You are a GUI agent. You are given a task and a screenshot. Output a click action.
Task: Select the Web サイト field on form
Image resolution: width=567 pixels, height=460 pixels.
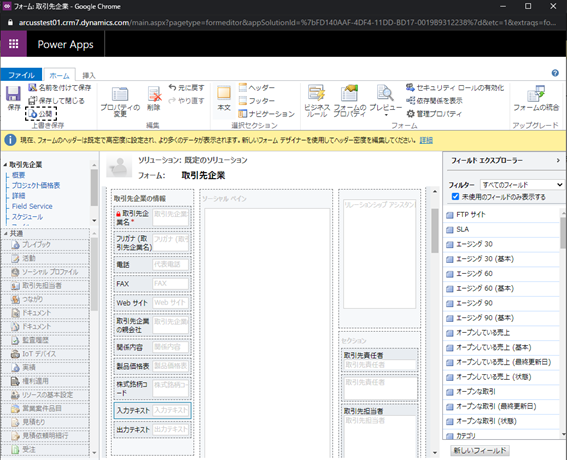click(x=152, y=303)
